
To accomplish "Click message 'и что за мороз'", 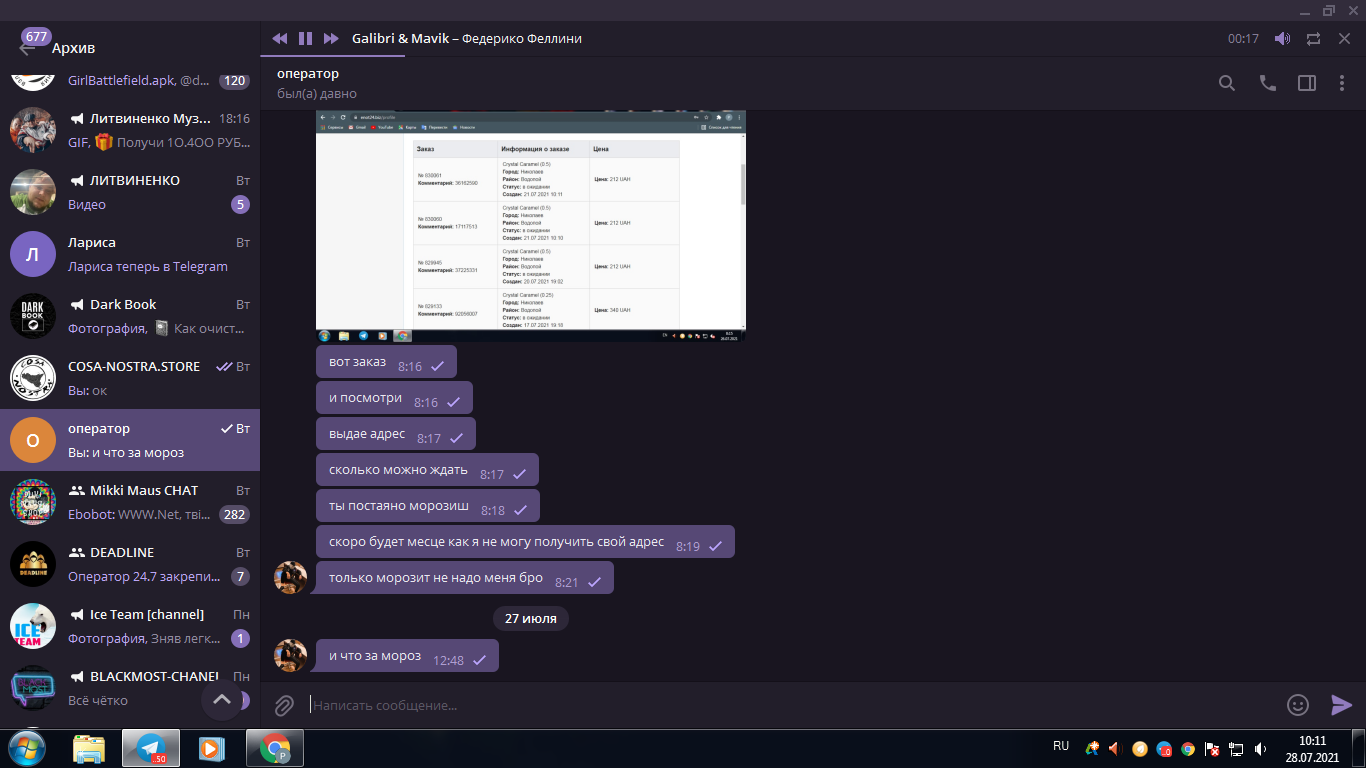I will (407, 656).
